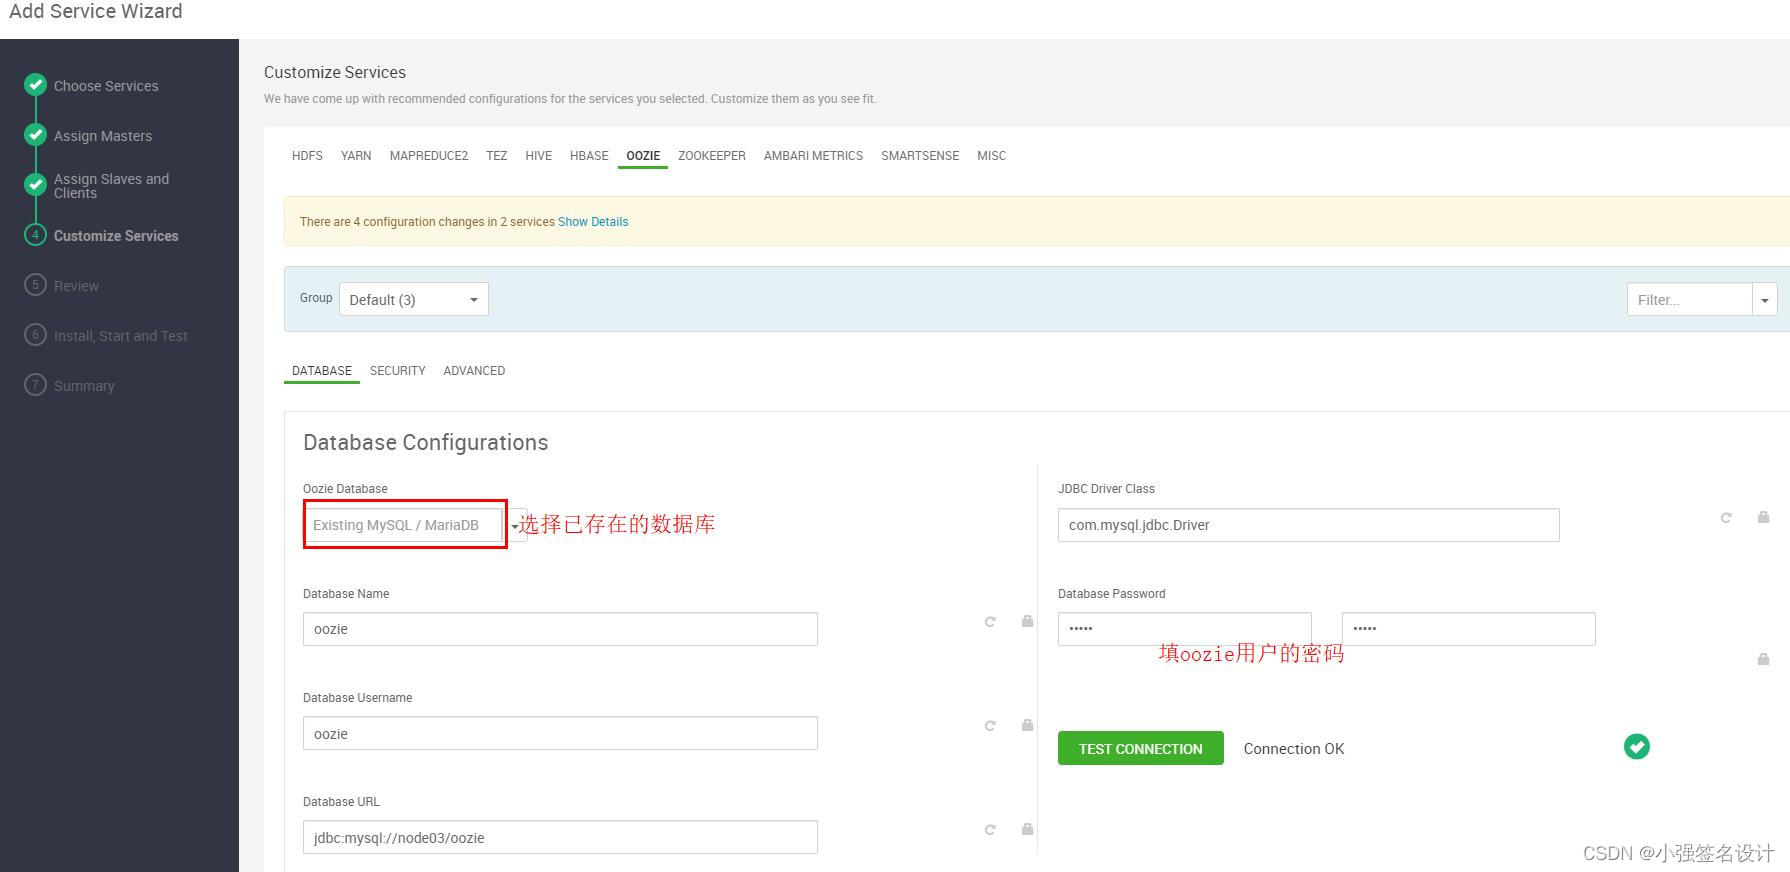Go to Assign Slaves and Clients step
The width and height of the screenshot is (1790, 872).
(x=112, y=186)
